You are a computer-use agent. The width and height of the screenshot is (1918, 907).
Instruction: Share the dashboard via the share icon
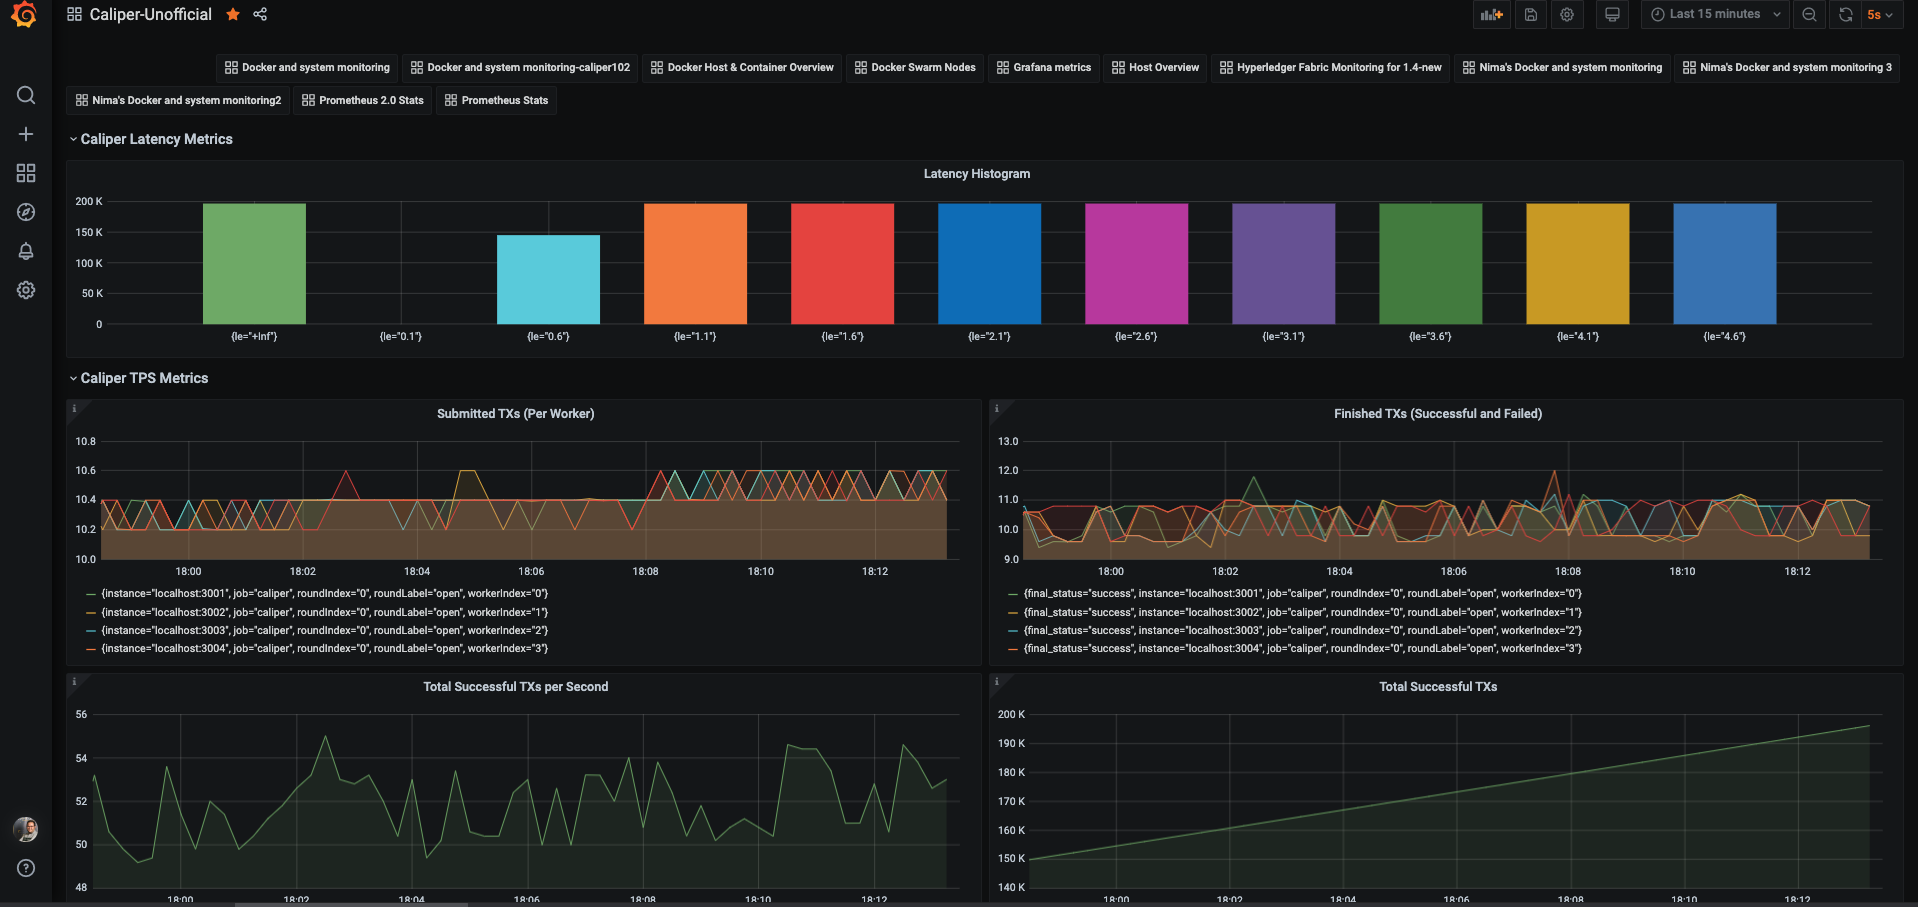click(x=260, y=14)
